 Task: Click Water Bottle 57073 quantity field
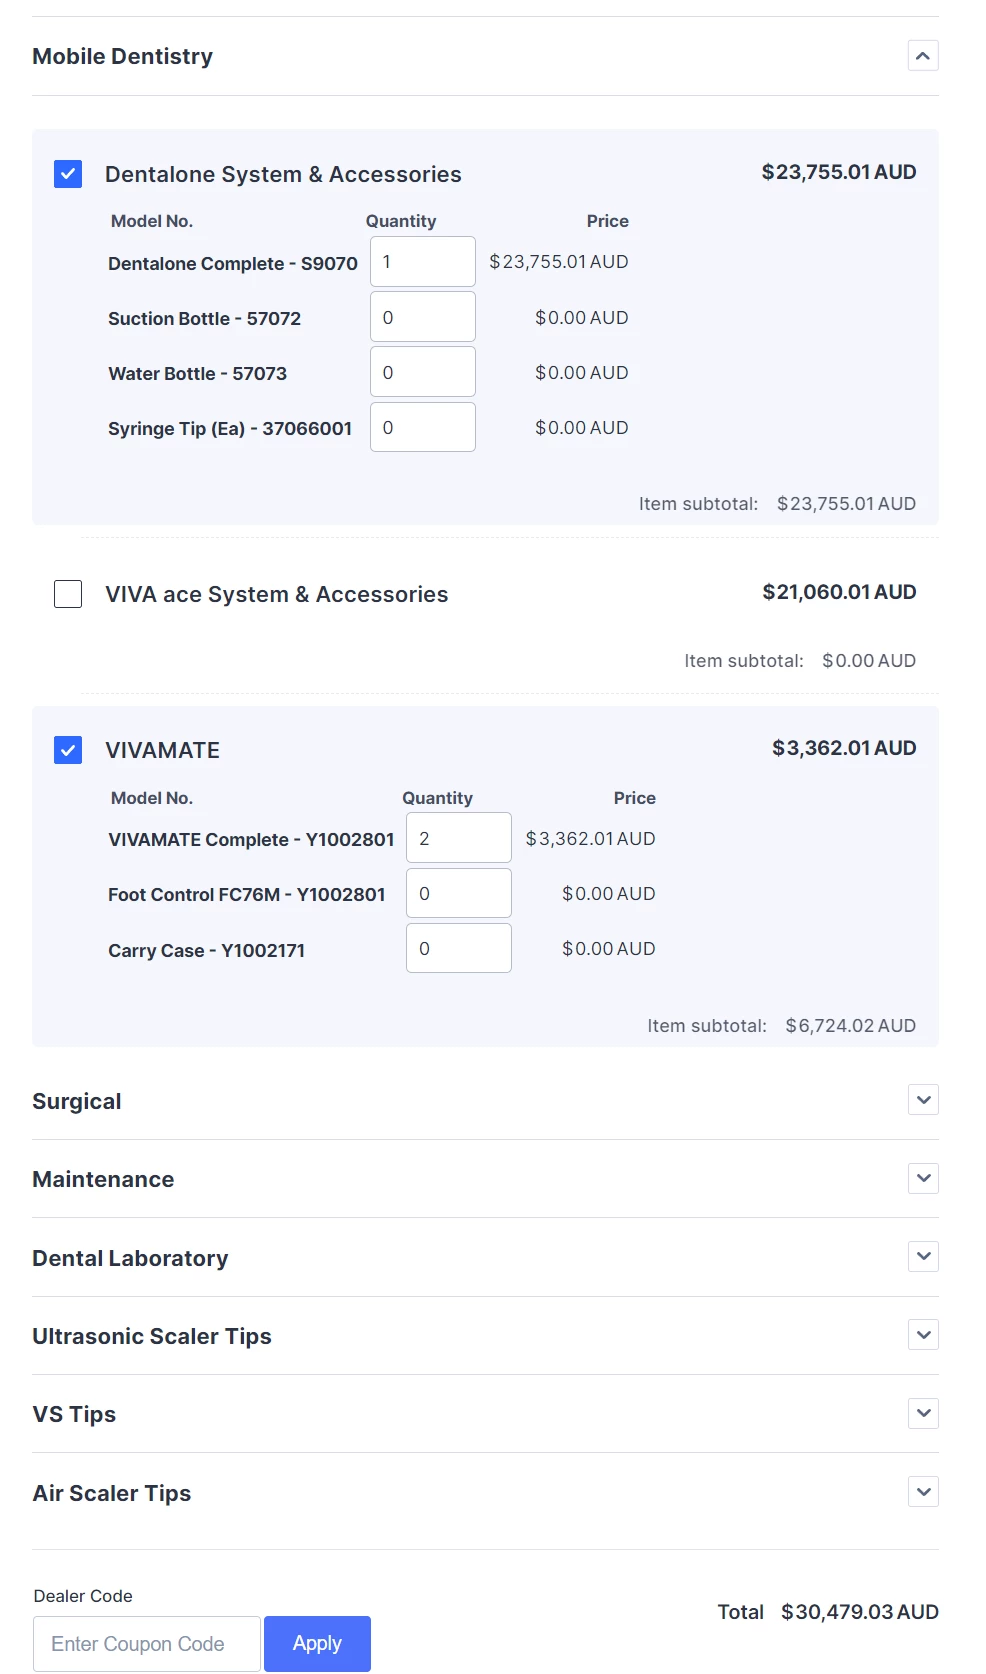coord(423,372)
